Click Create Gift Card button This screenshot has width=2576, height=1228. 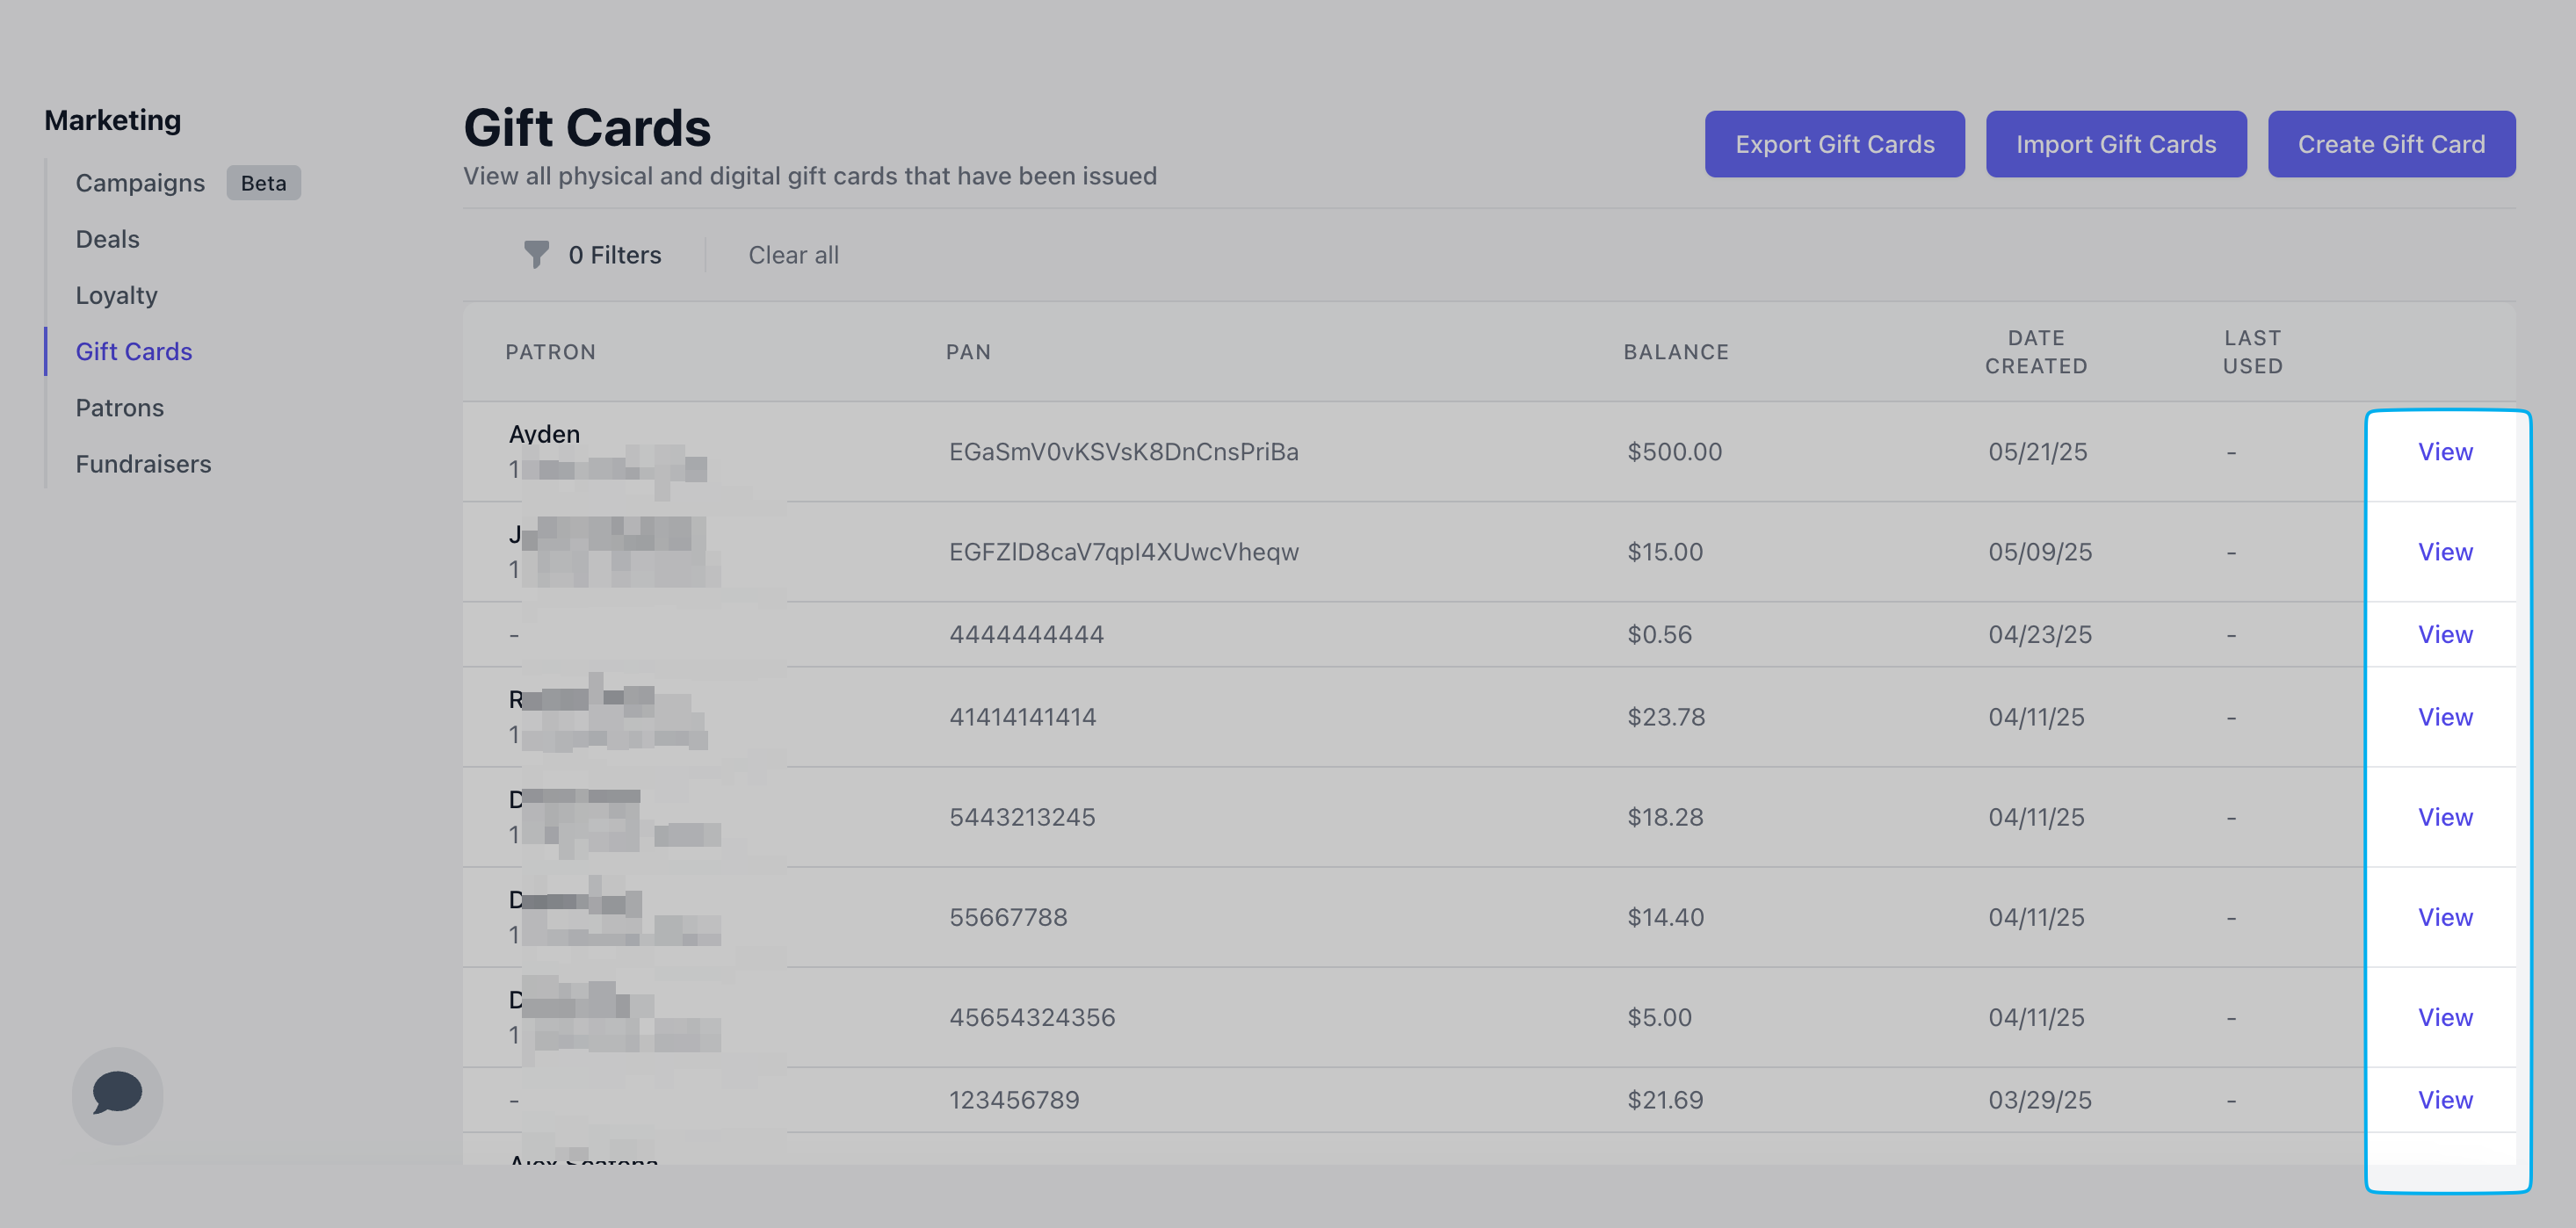(x=2390, y=144)
